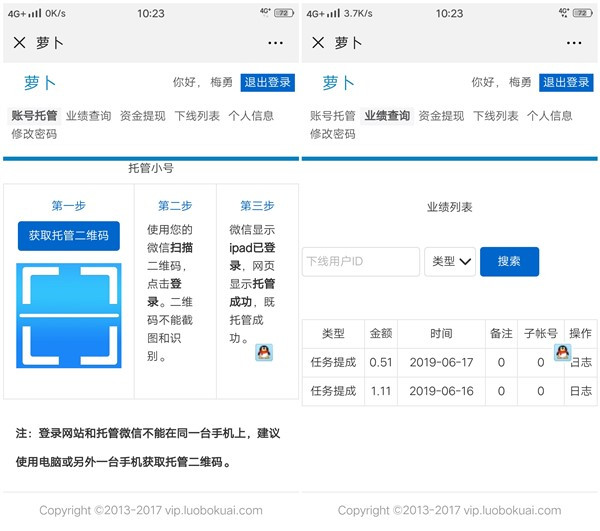Select 修改密码 tab on left screen
Image resolution: width=600 pixels, height=531 pixels.
[x=34, y=134]
